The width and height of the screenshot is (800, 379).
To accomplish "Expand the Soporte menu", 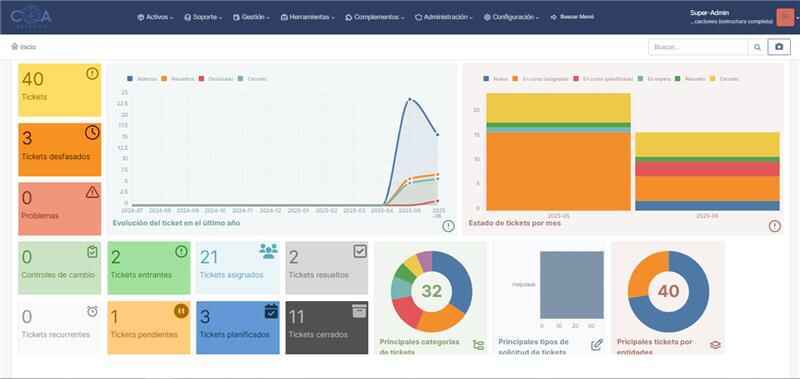I will point(203,17).
